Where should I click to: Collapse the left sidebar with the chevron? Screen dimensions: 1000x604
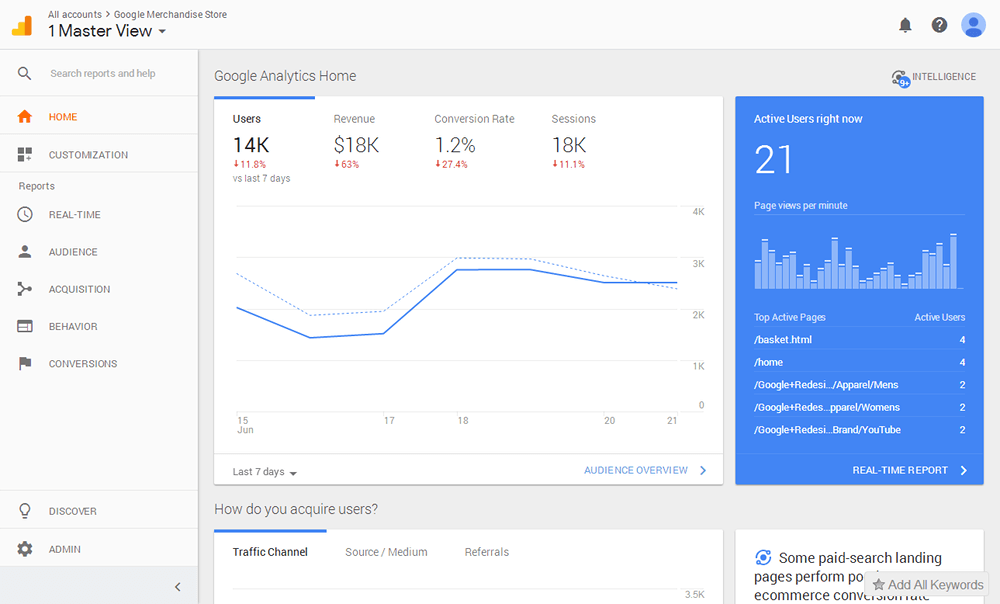[178, 587]
